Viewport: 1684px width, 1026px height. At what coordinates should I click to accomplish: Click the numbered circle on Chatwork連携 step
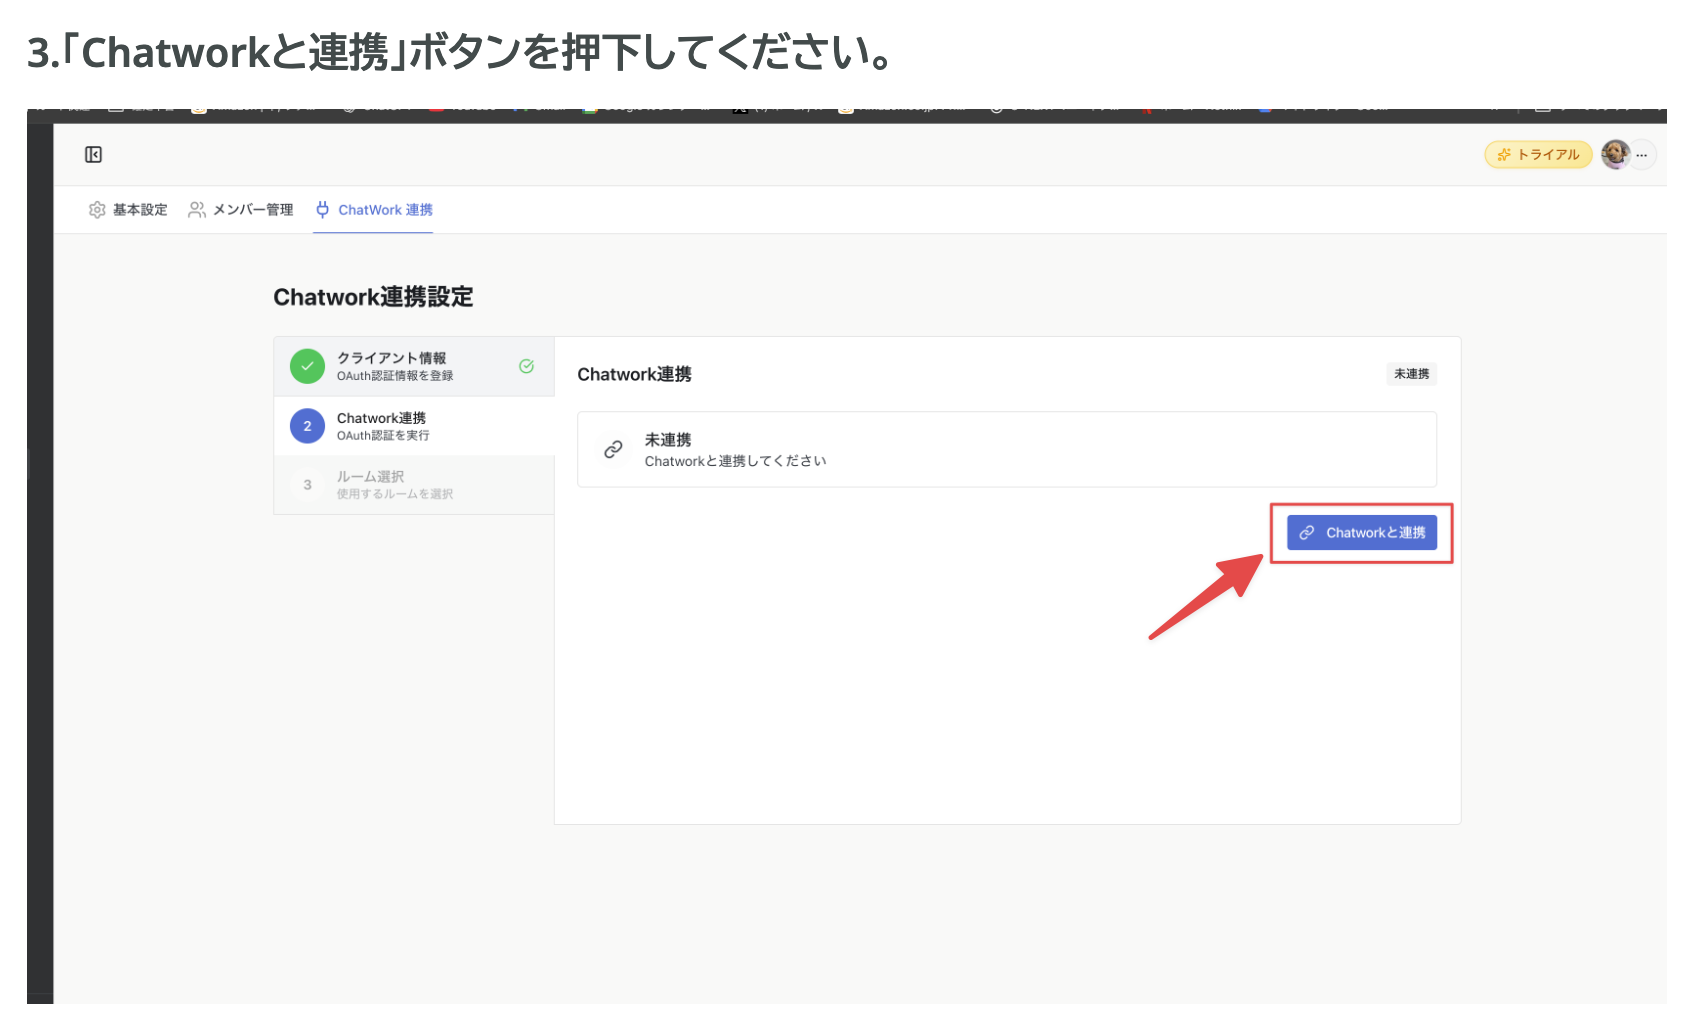coord(307,425)
